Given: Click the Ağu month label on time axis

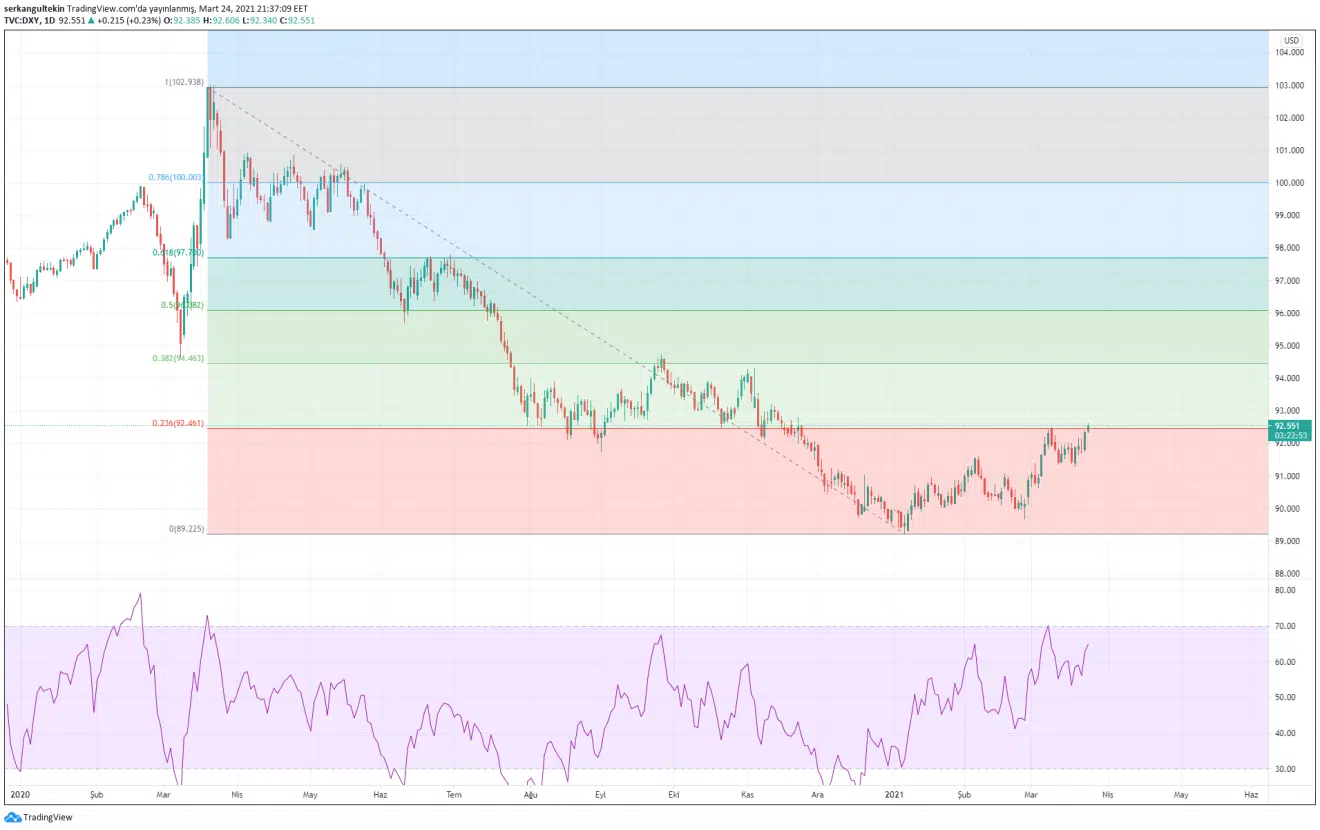Looking at the screenshot, I should 531,795.
